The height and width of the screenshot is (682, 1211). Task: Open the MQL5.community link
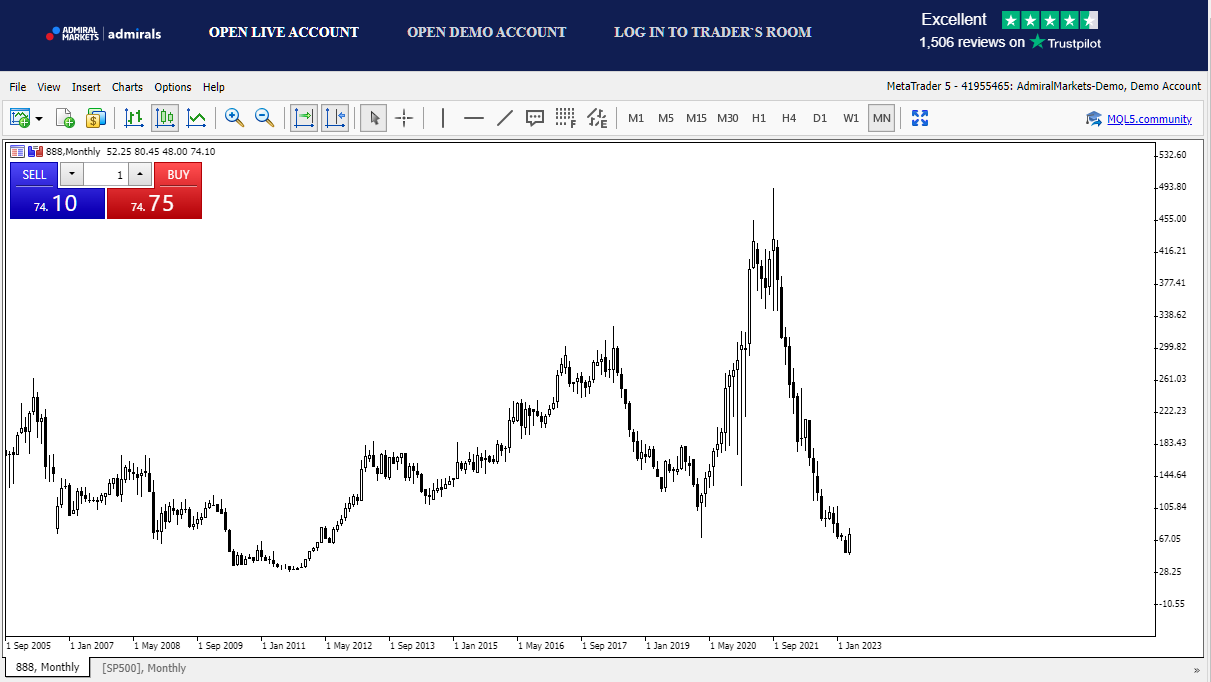pos(1149,119)
